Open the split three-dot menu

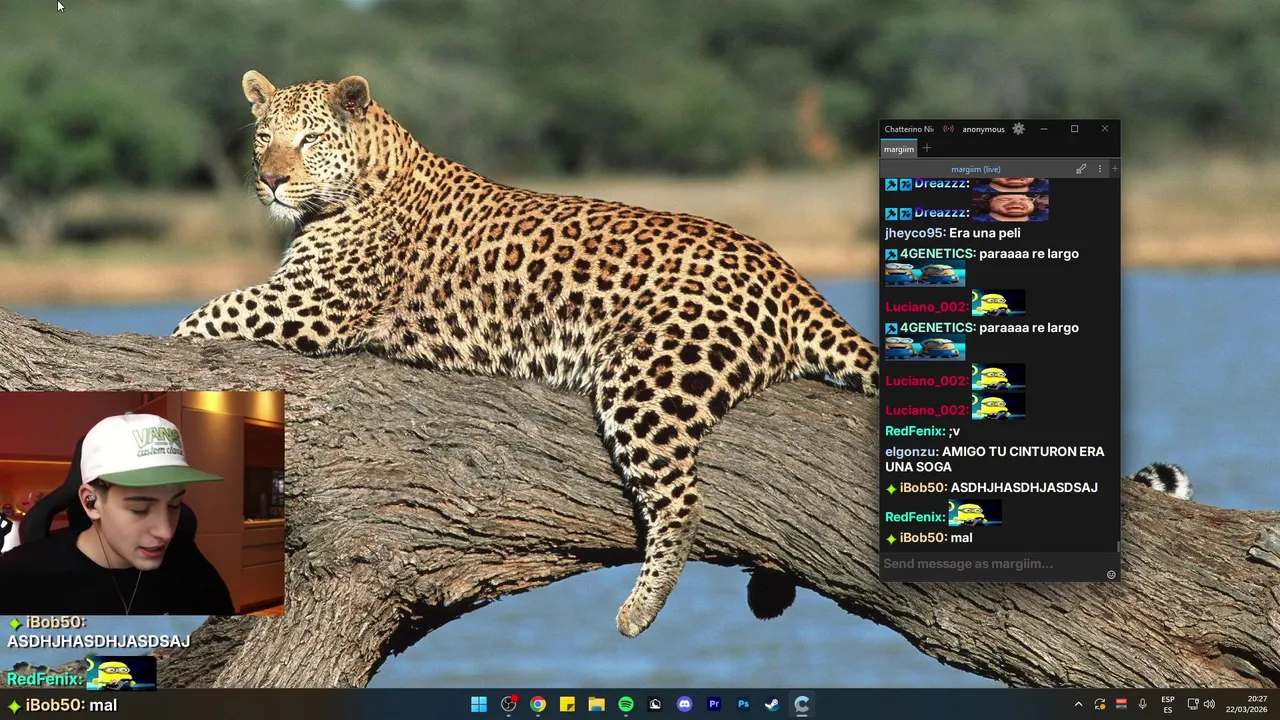click(1100, 169)
